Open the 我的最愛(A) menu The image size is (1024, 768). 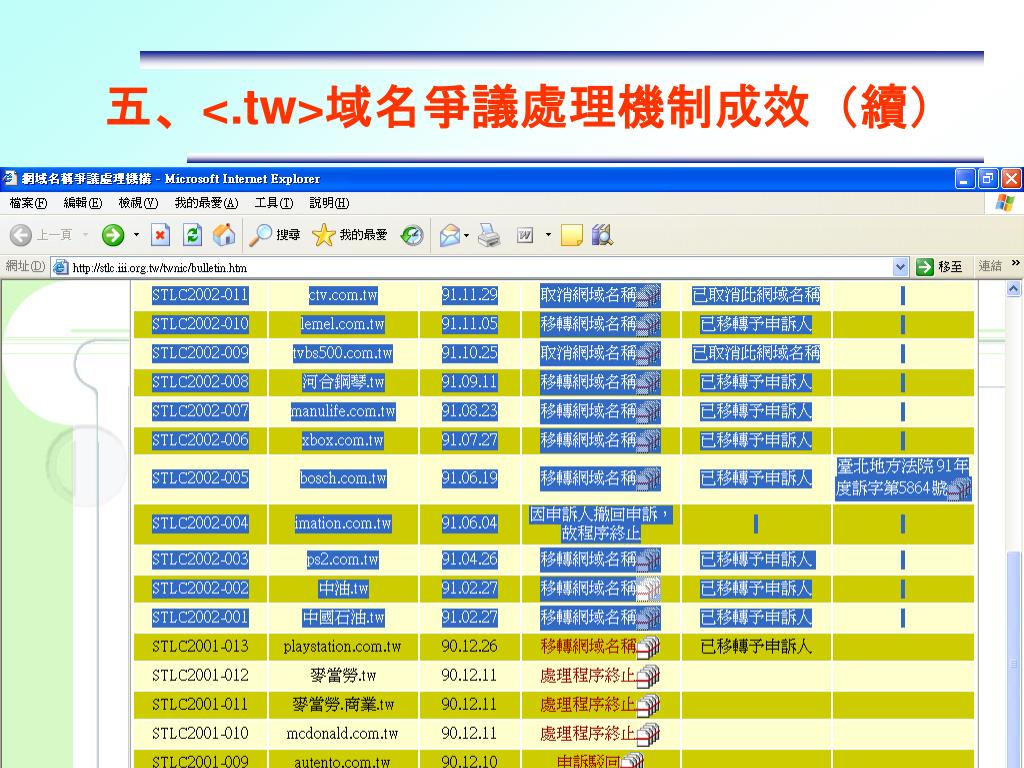point(206,203)
